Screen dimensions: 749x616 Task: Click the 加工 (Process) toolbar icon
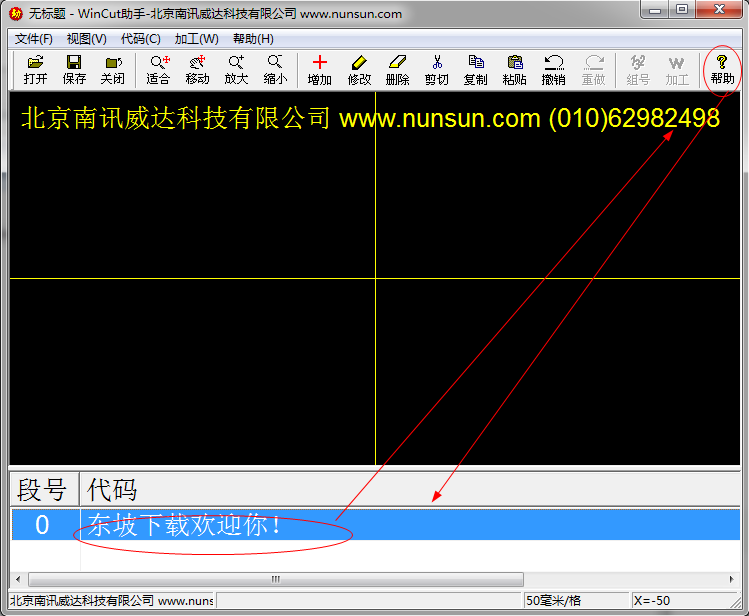(x=677, y=70)
